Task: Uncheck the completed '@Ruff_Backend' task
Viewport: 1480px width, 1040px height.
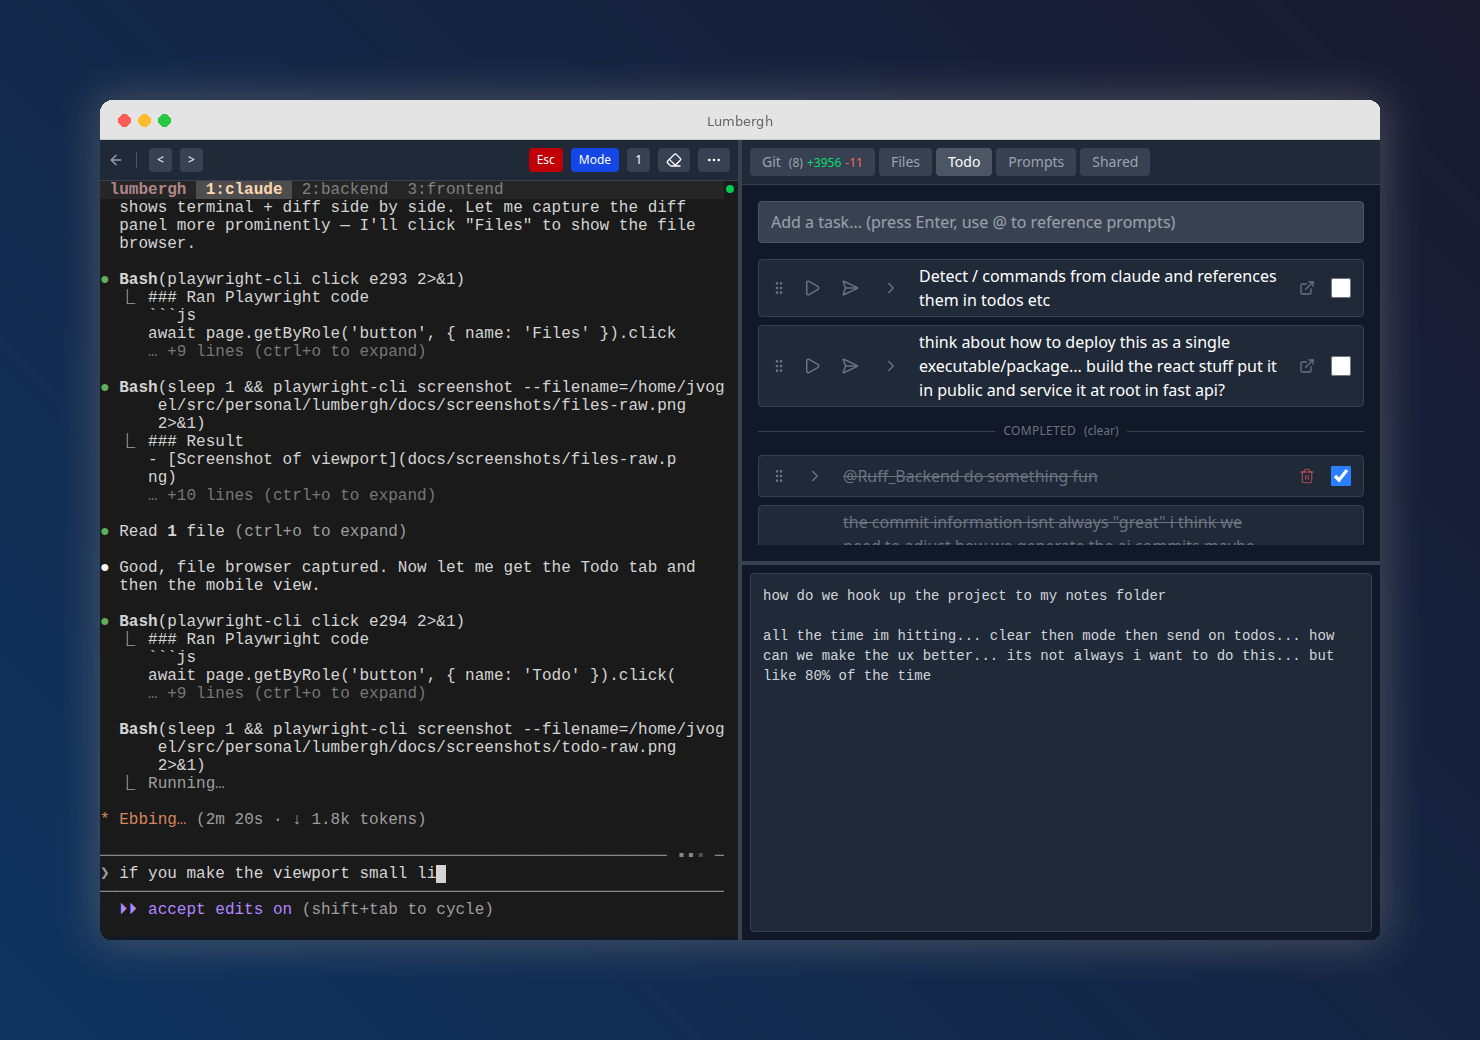Action: [1340, 476]
